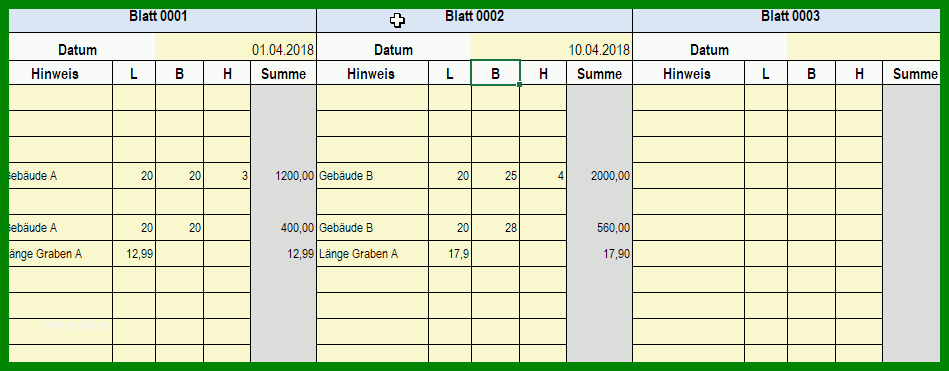This screenshot has width=949, height=371.
Task: Select the Summe header under Blatt 0001
Action: [x=283, y=74]
